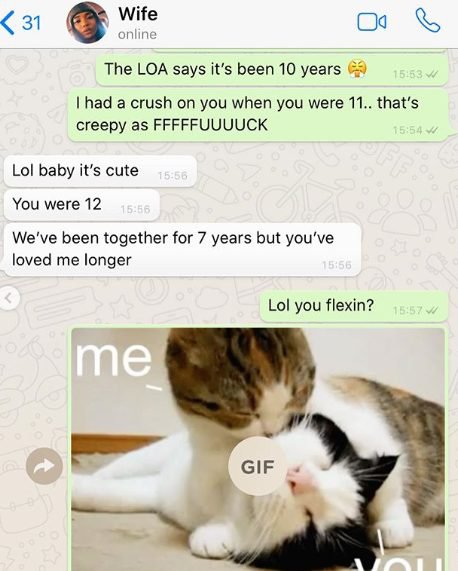Screen dimensions: 458x571
Task: Select the 'You were 12' message
Action: (x=82, y=205)
